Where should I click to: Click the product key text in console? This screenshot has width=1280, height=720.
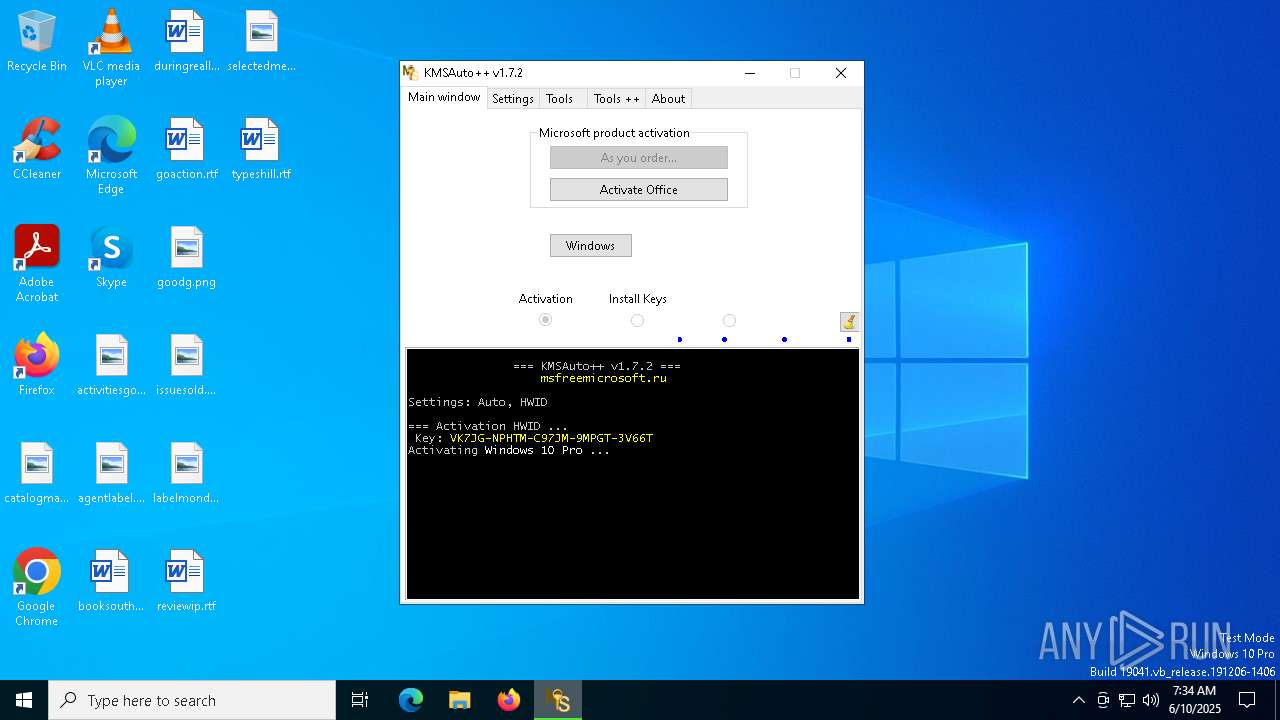[551, 438]
